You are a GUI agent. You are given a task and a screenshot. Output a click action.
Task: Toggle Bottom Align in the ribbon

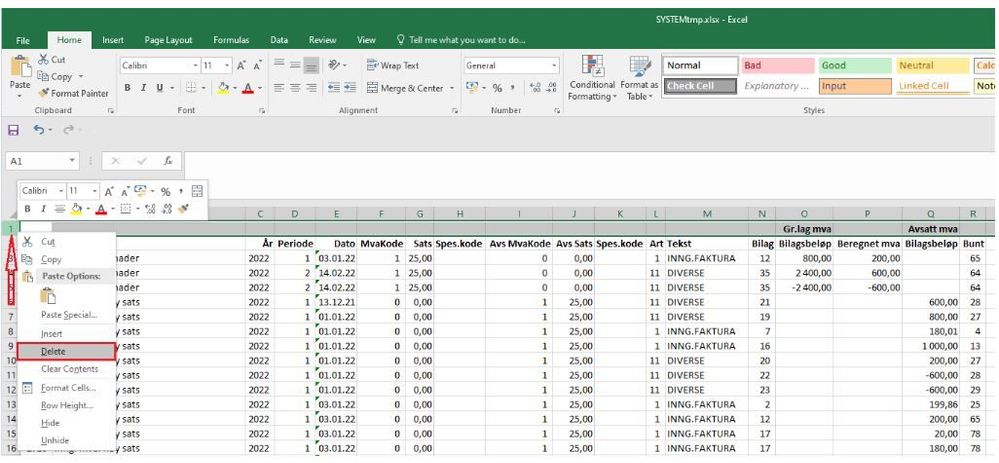pyautogui.click(x=311, y=65)
